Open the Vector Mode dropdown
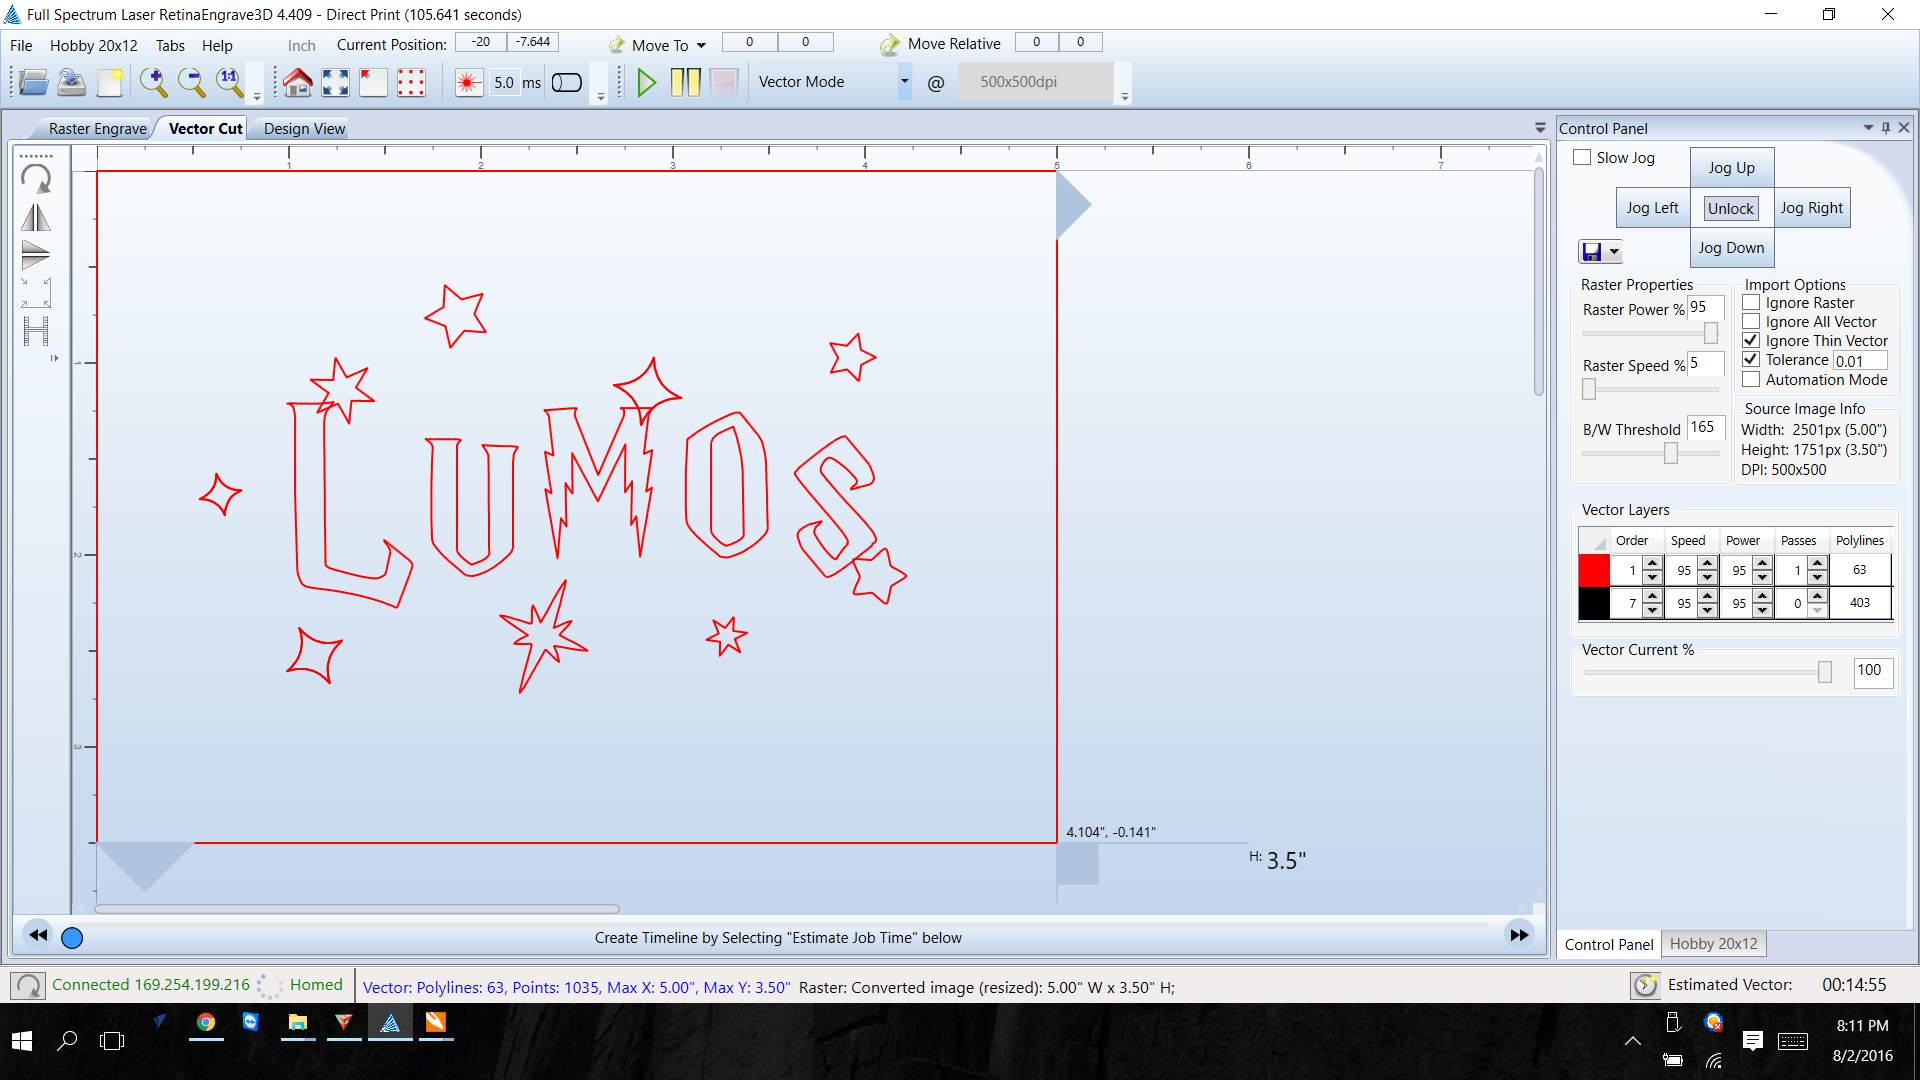1920x1080 pixels. pyautogui.click(x=904, y=82)
